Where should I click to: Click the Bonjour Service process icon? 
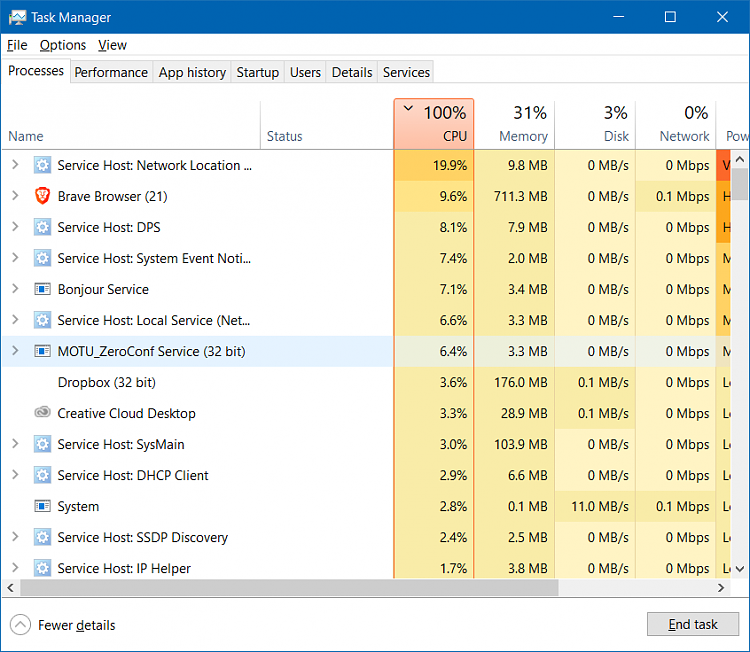pyautogui.click(x=42, y=289)
